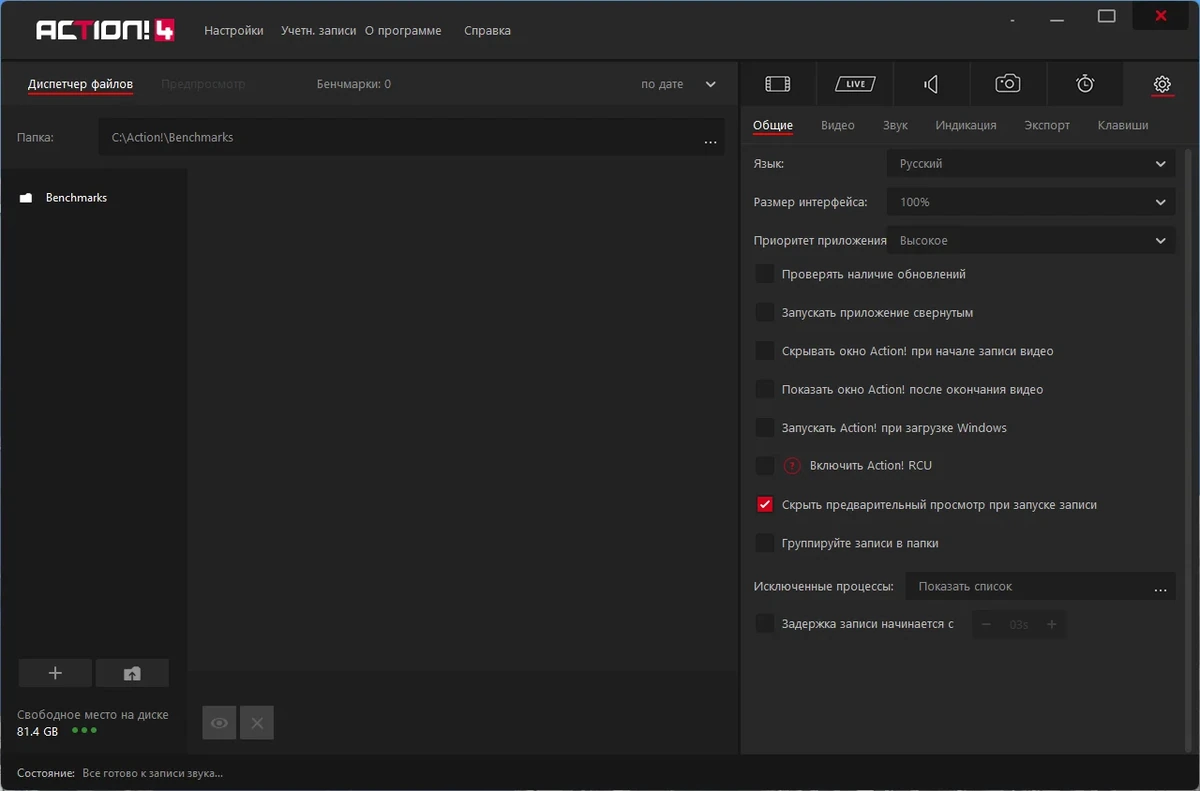
Task: Open the audio recording speaker icon
Action: pyautogui.click(x=931, y=84)
